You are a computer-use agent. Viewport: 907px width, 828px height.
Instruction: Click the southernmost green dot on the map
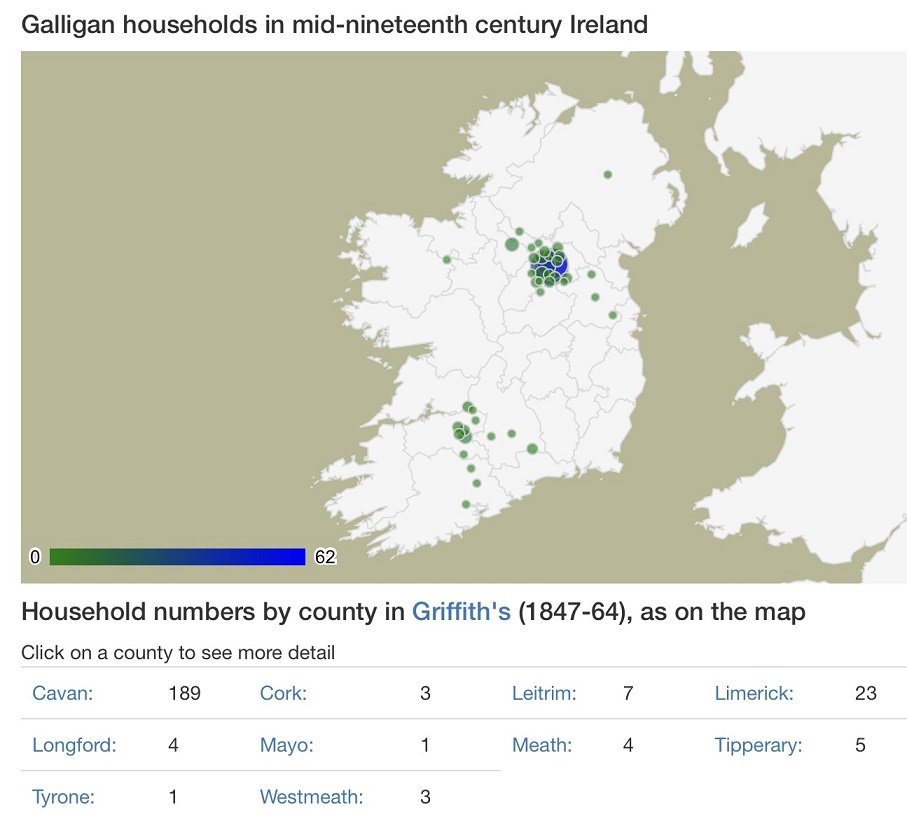coord(467,505)
